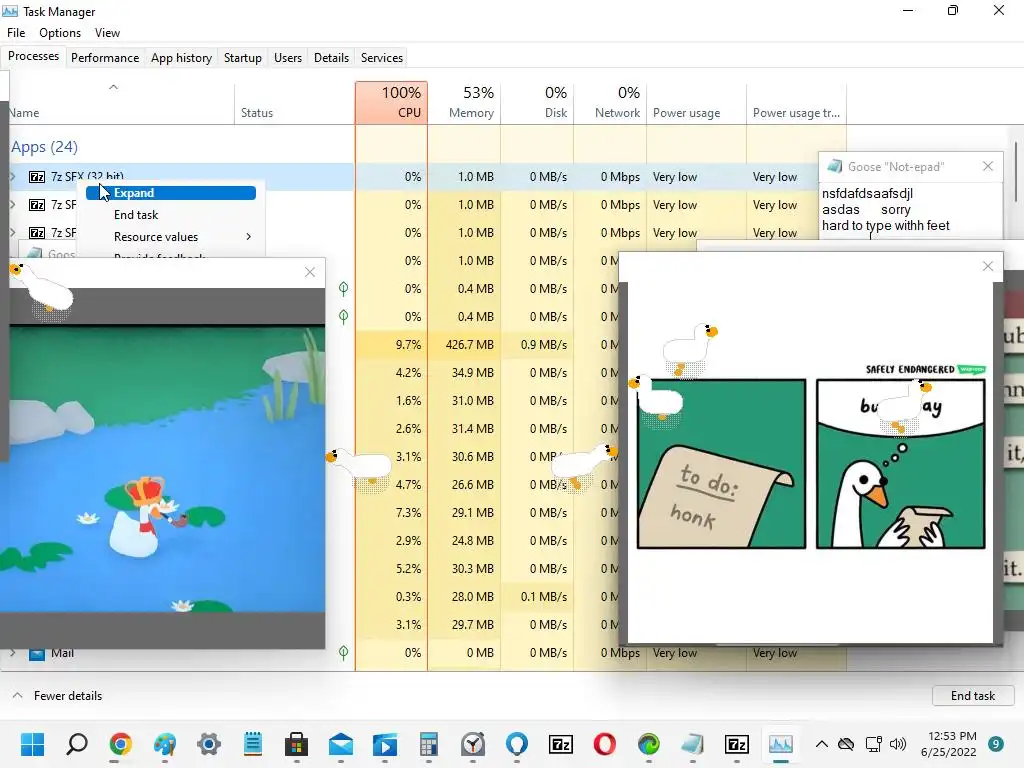Sort by the Power usage column header

point(696,103)
